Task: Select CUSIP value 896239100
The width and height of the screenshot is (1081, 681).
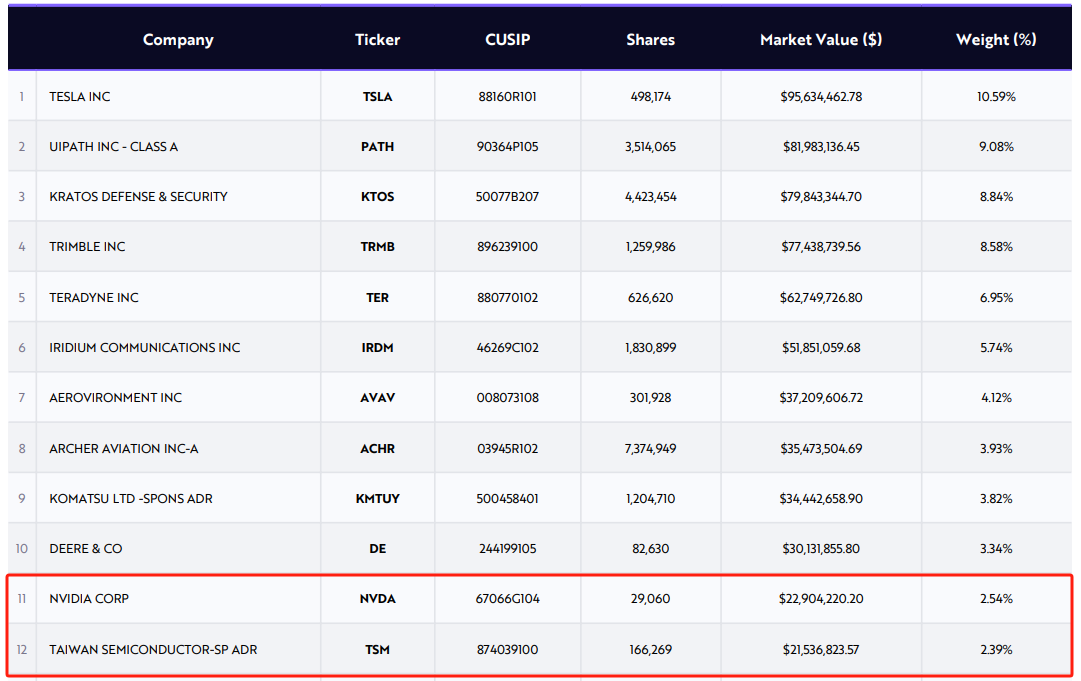Action: click(507, 247)
